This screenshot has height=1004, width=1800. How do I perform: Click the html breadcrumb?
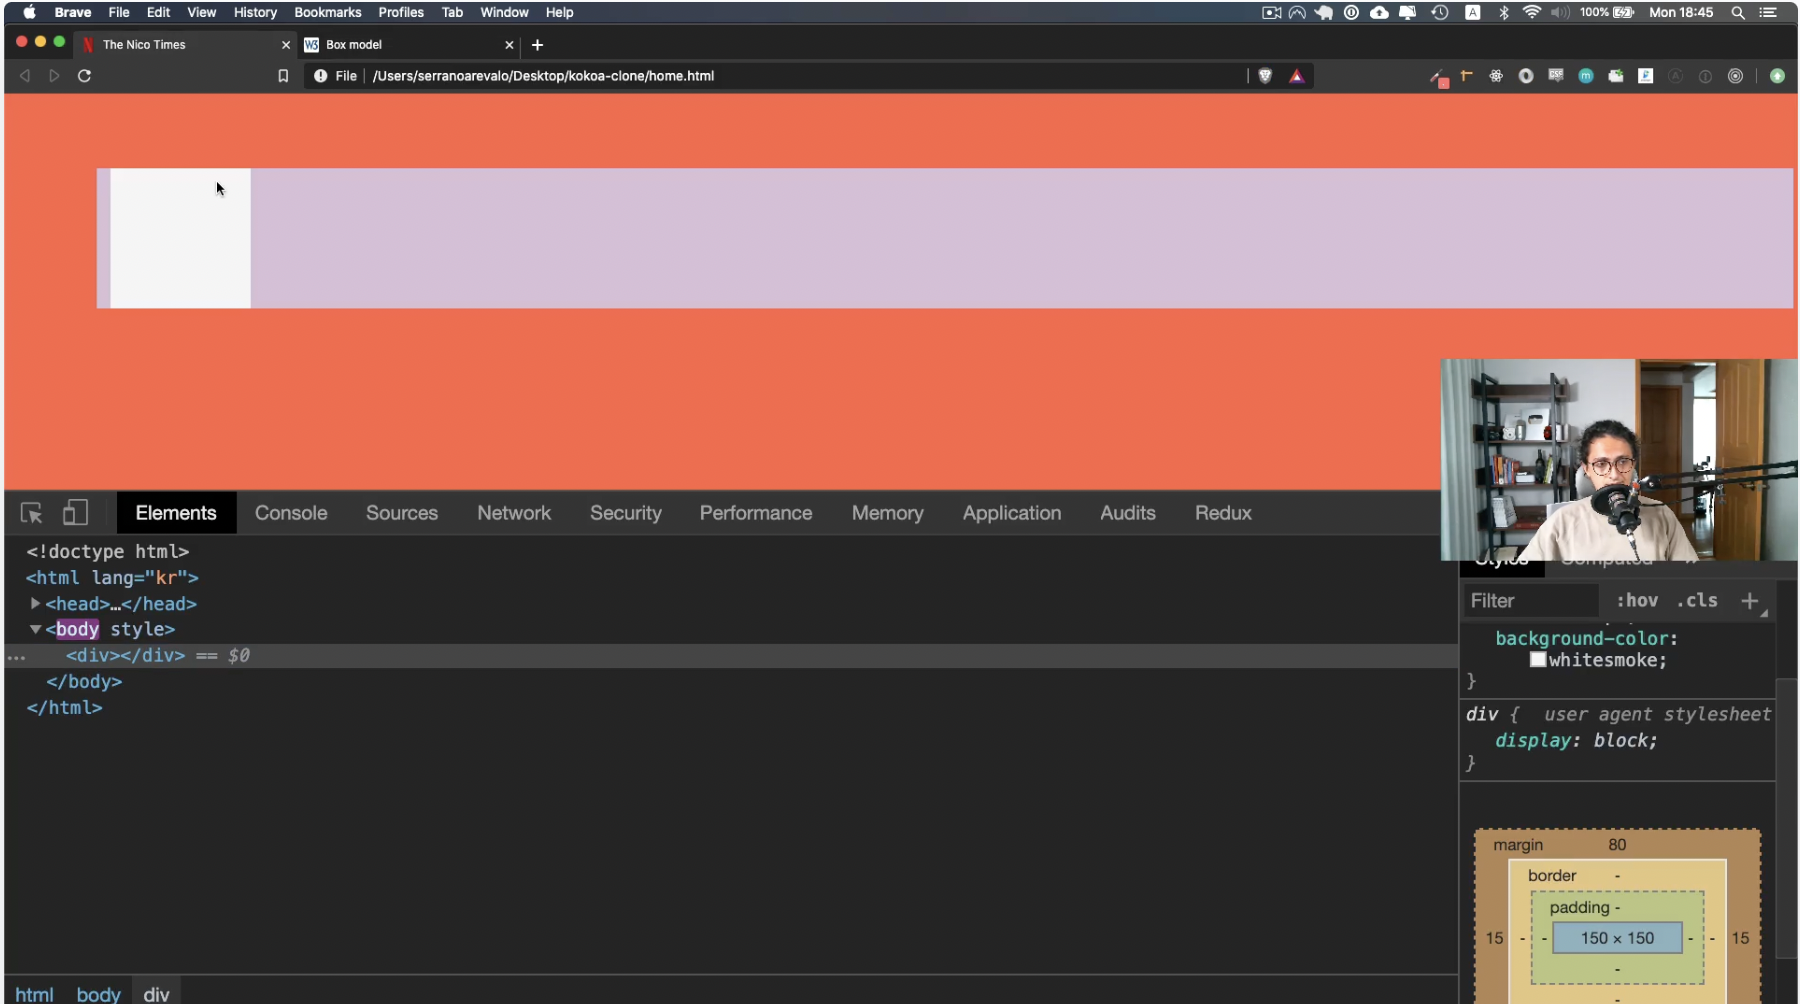34,994
